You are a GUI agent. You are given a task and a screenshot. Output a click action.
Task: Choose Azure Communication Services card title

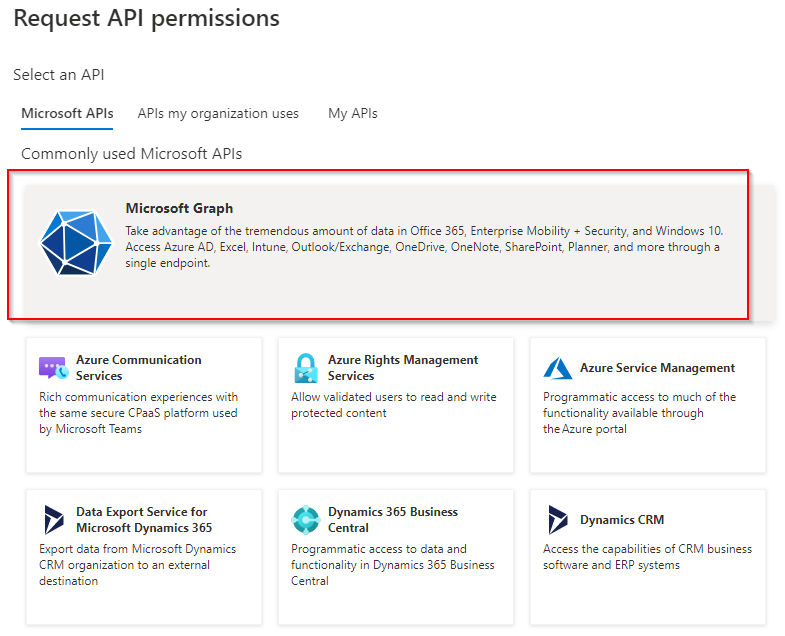click(139, 368)
